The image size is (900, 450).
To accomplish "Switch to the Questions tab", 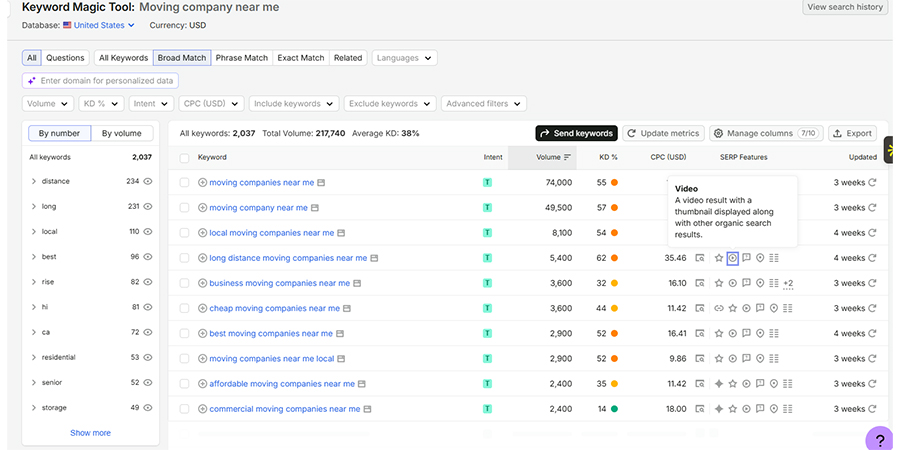I will 65,58.
